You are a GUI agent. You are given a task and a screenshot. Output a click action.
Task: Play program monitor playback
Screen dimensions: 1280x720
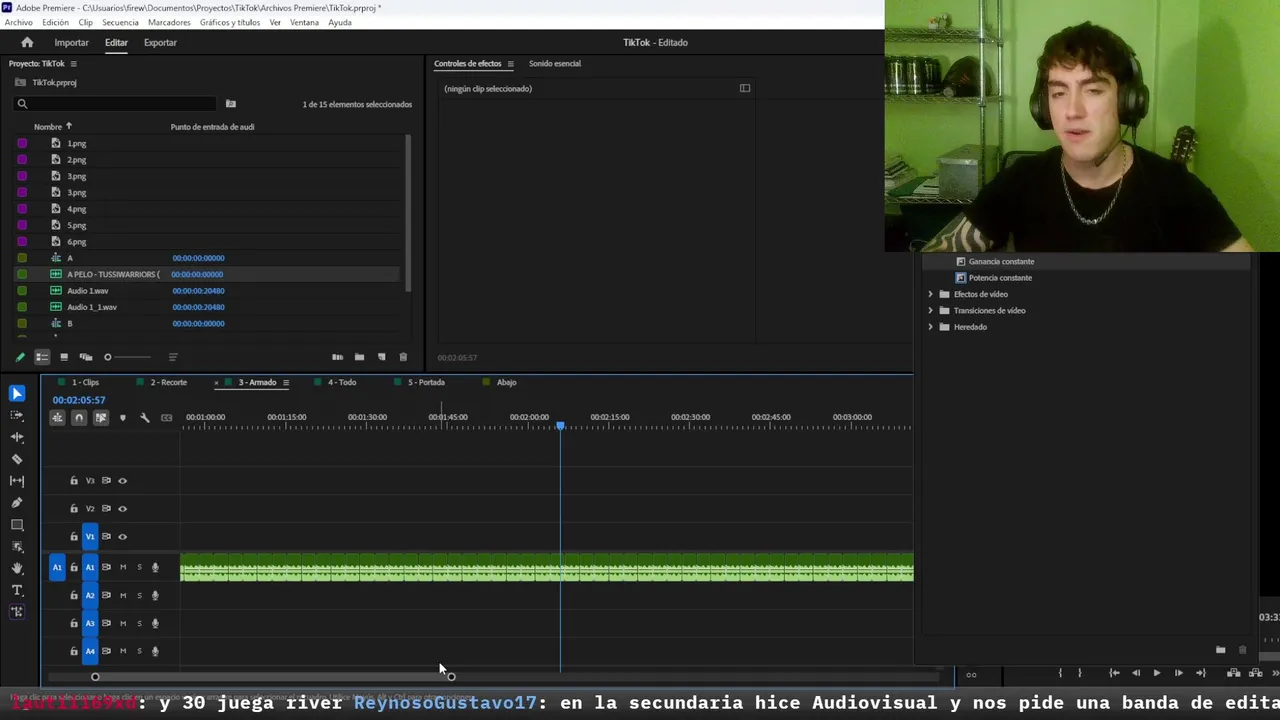pyautogui.click(x=1157, y=673)
